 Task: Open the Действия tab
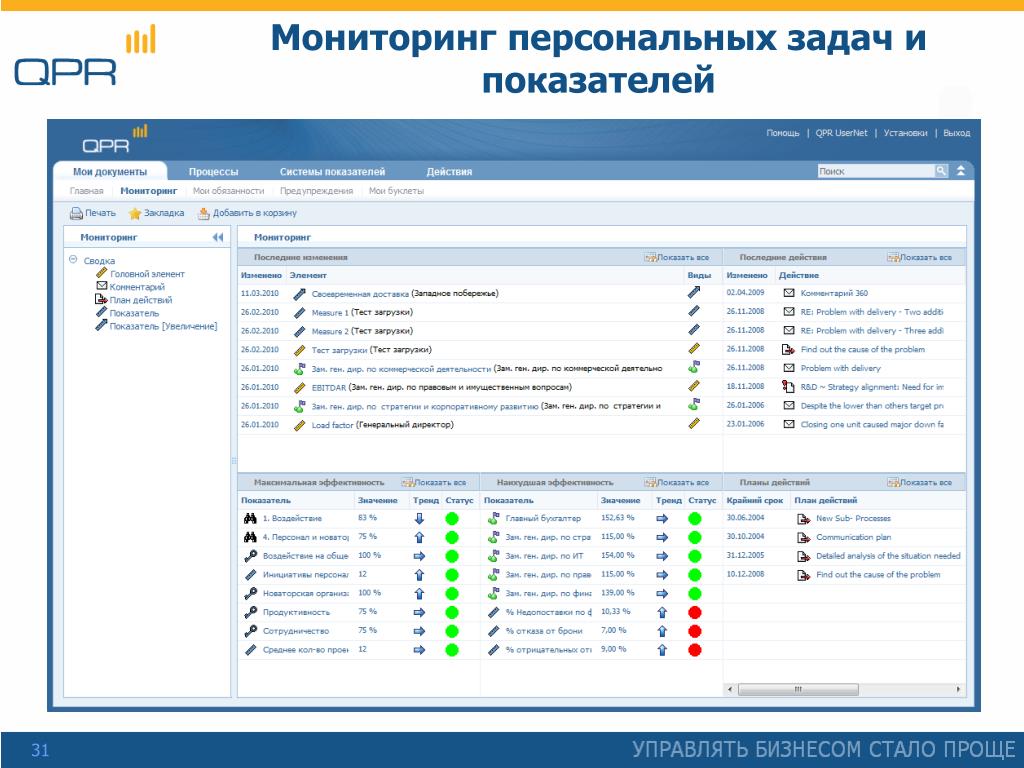coord(449,172)
